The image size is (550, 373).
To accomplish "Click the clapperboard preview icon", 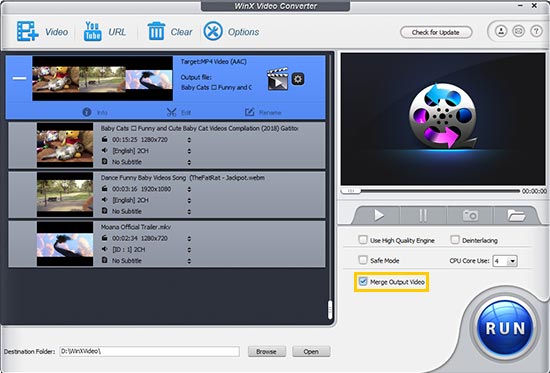I will click(277, 79).
